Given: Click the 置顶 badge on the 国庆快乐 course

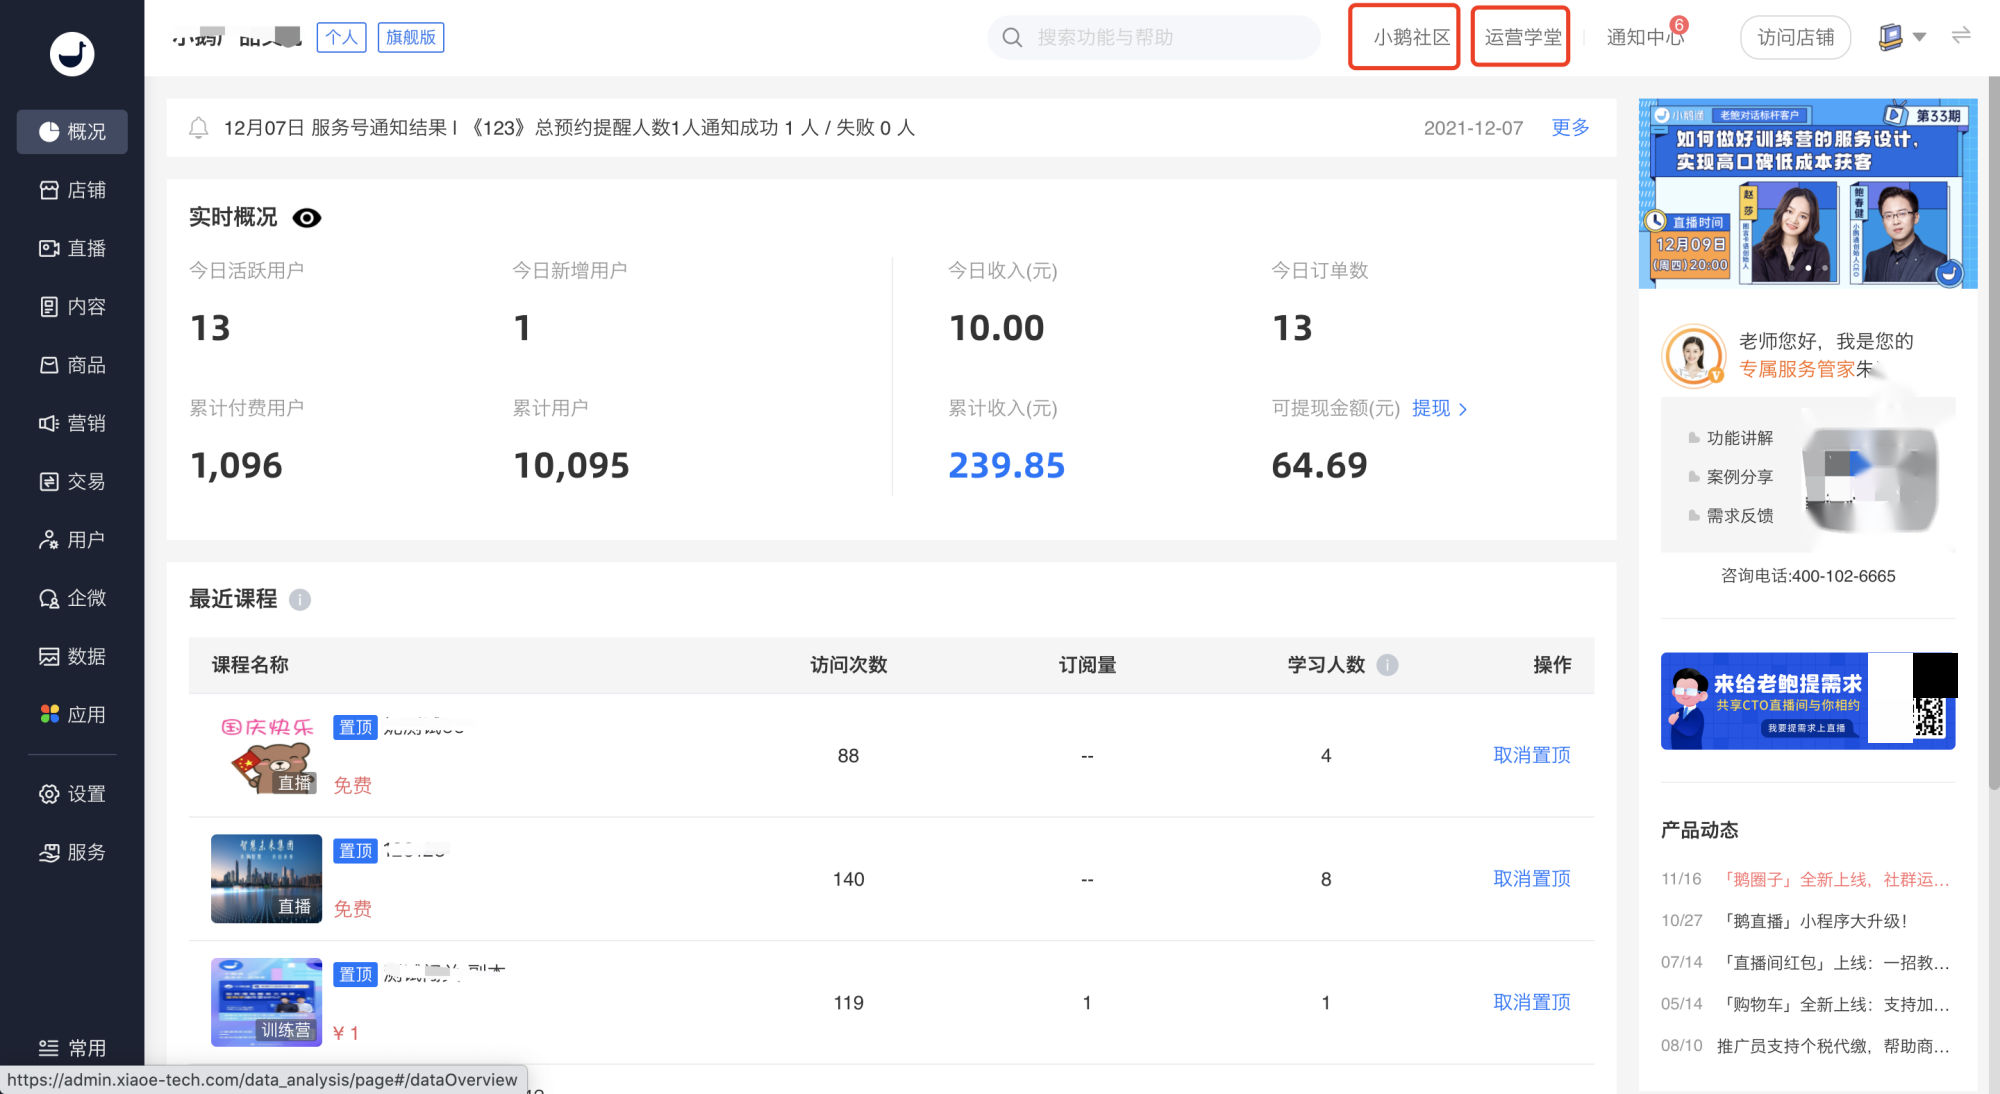Looking at the screenshot, I should tap(355, 727).
